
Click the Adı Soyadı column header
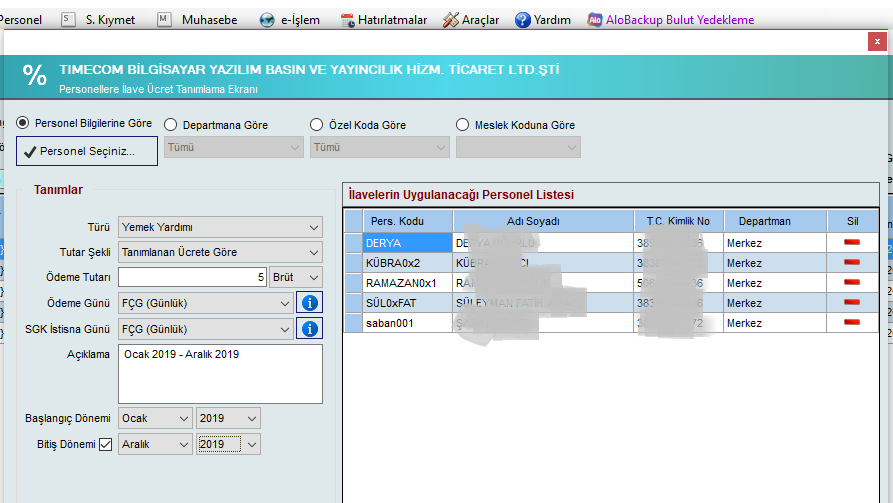[543, 221]
